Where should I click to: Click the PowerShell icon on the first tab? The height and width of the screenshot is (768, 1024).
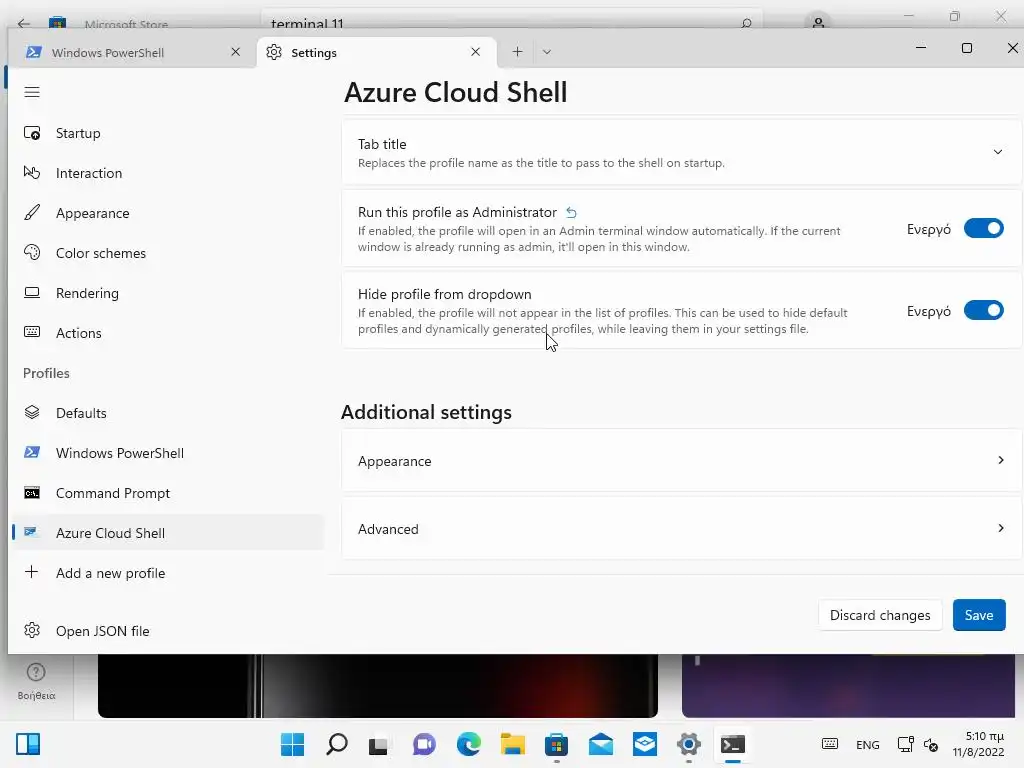(x=34, y=52)
